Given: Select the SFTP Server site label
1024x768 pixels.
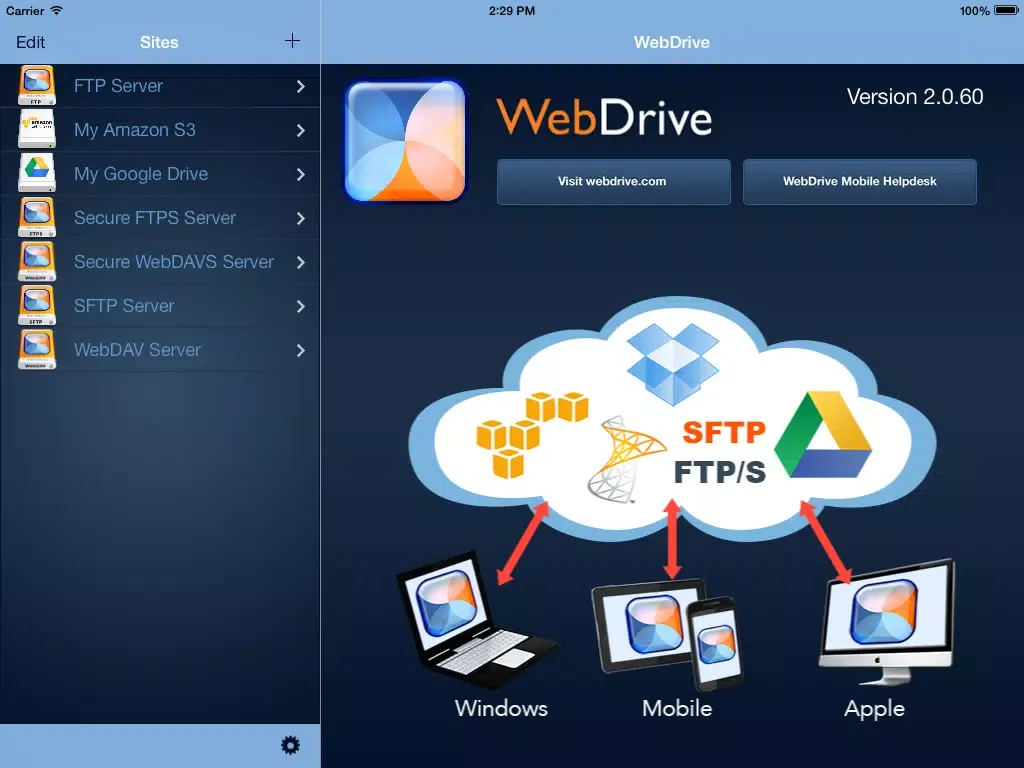Looking at the screenshot, I should pyautogui.click(x=124, y=306).
